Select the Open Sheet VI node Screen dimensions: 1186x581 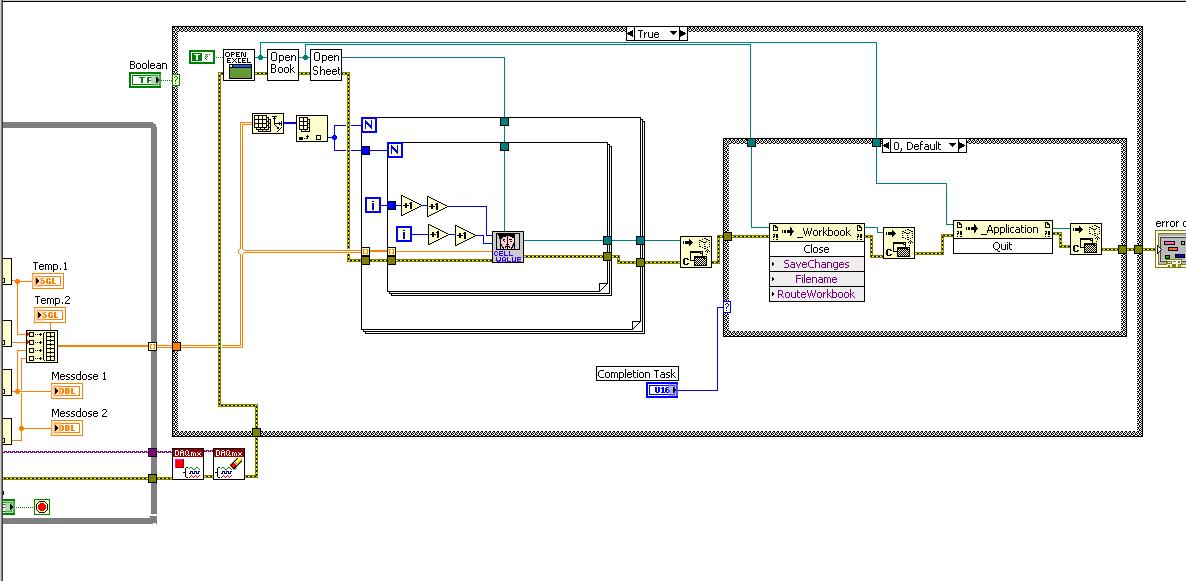click(327, 65)
